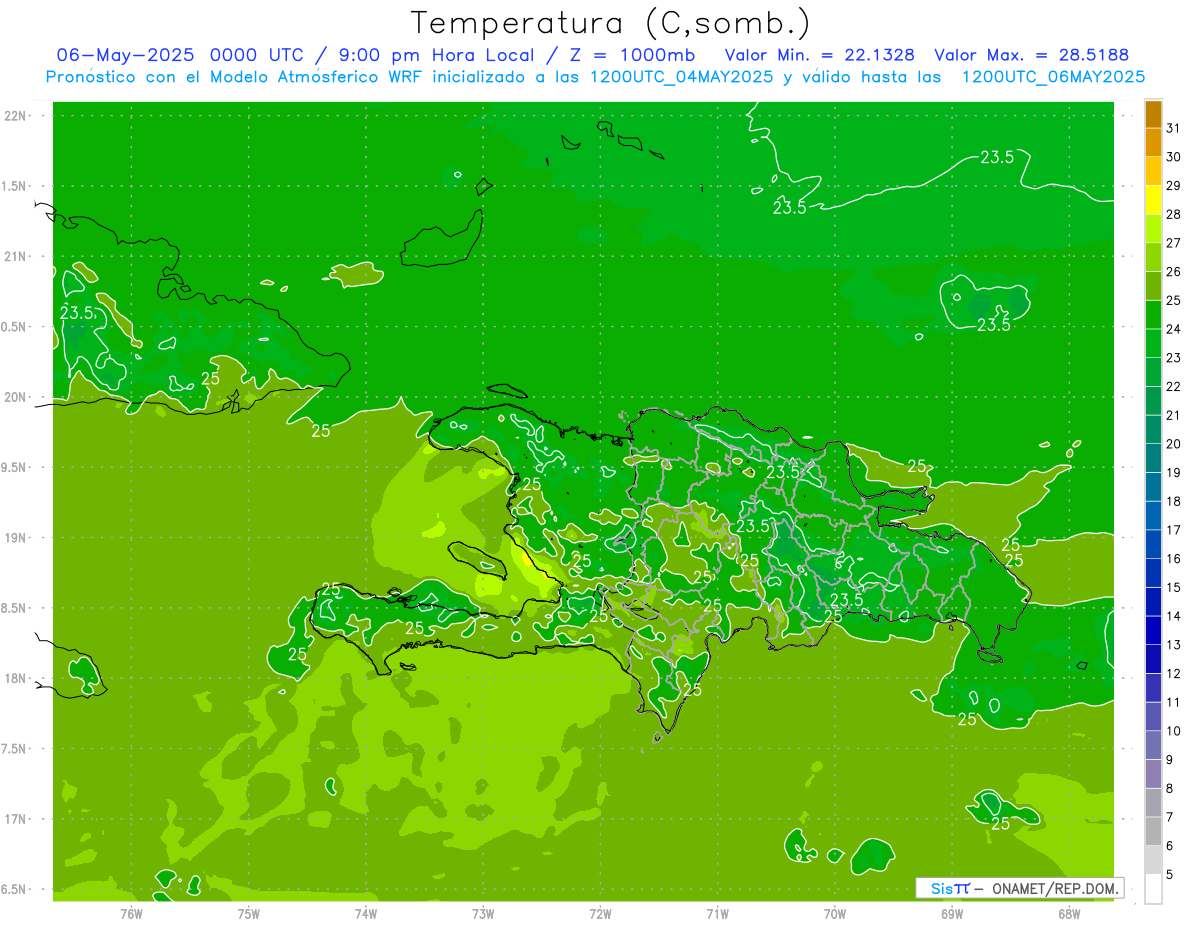The width and height of the screenshot is (1200, 927).
Task: Click the color bar label 31
Action: pos(1173,128)
